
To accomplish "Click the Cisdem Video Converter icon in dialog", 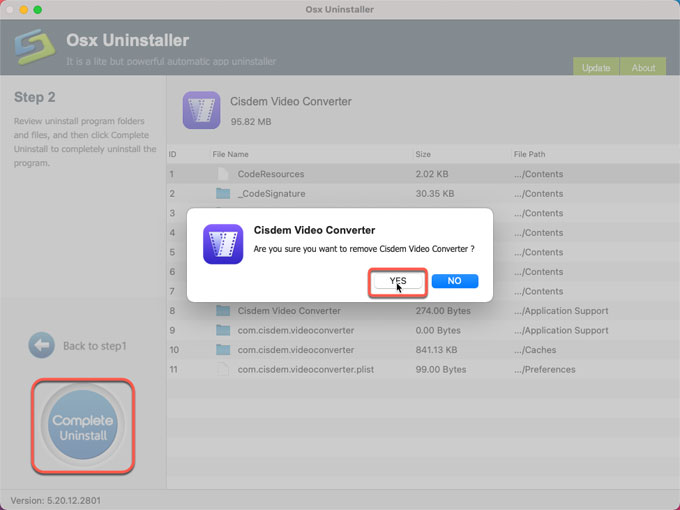I will click(223, 244).
